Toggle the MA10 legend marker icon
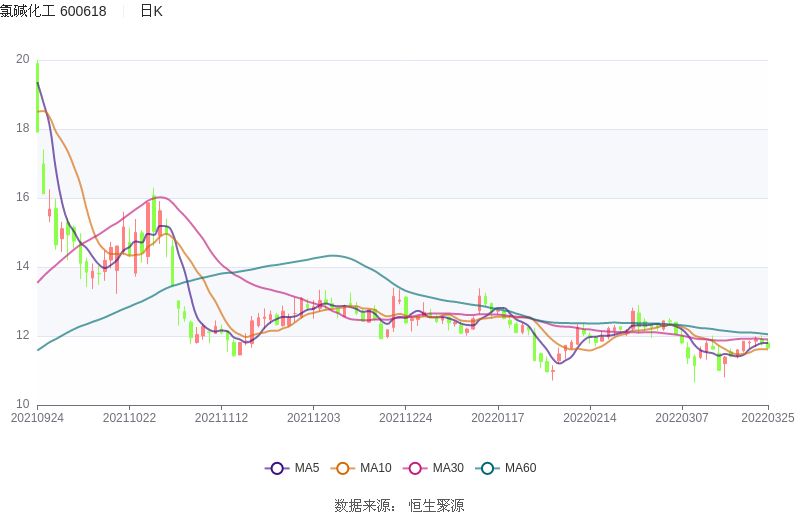This screenshot has width=800, height=517. pos(344,468)
